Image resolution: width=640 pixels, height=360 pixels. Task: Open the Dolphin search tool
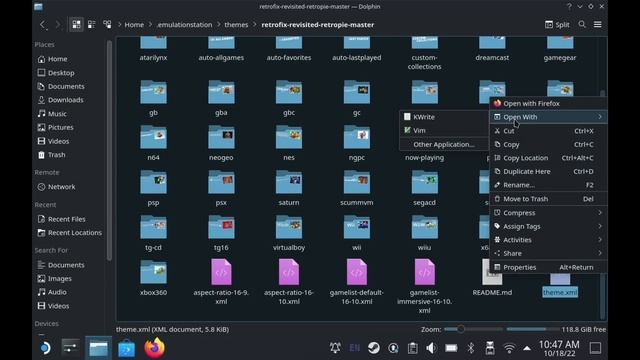[x=582, y=24]
